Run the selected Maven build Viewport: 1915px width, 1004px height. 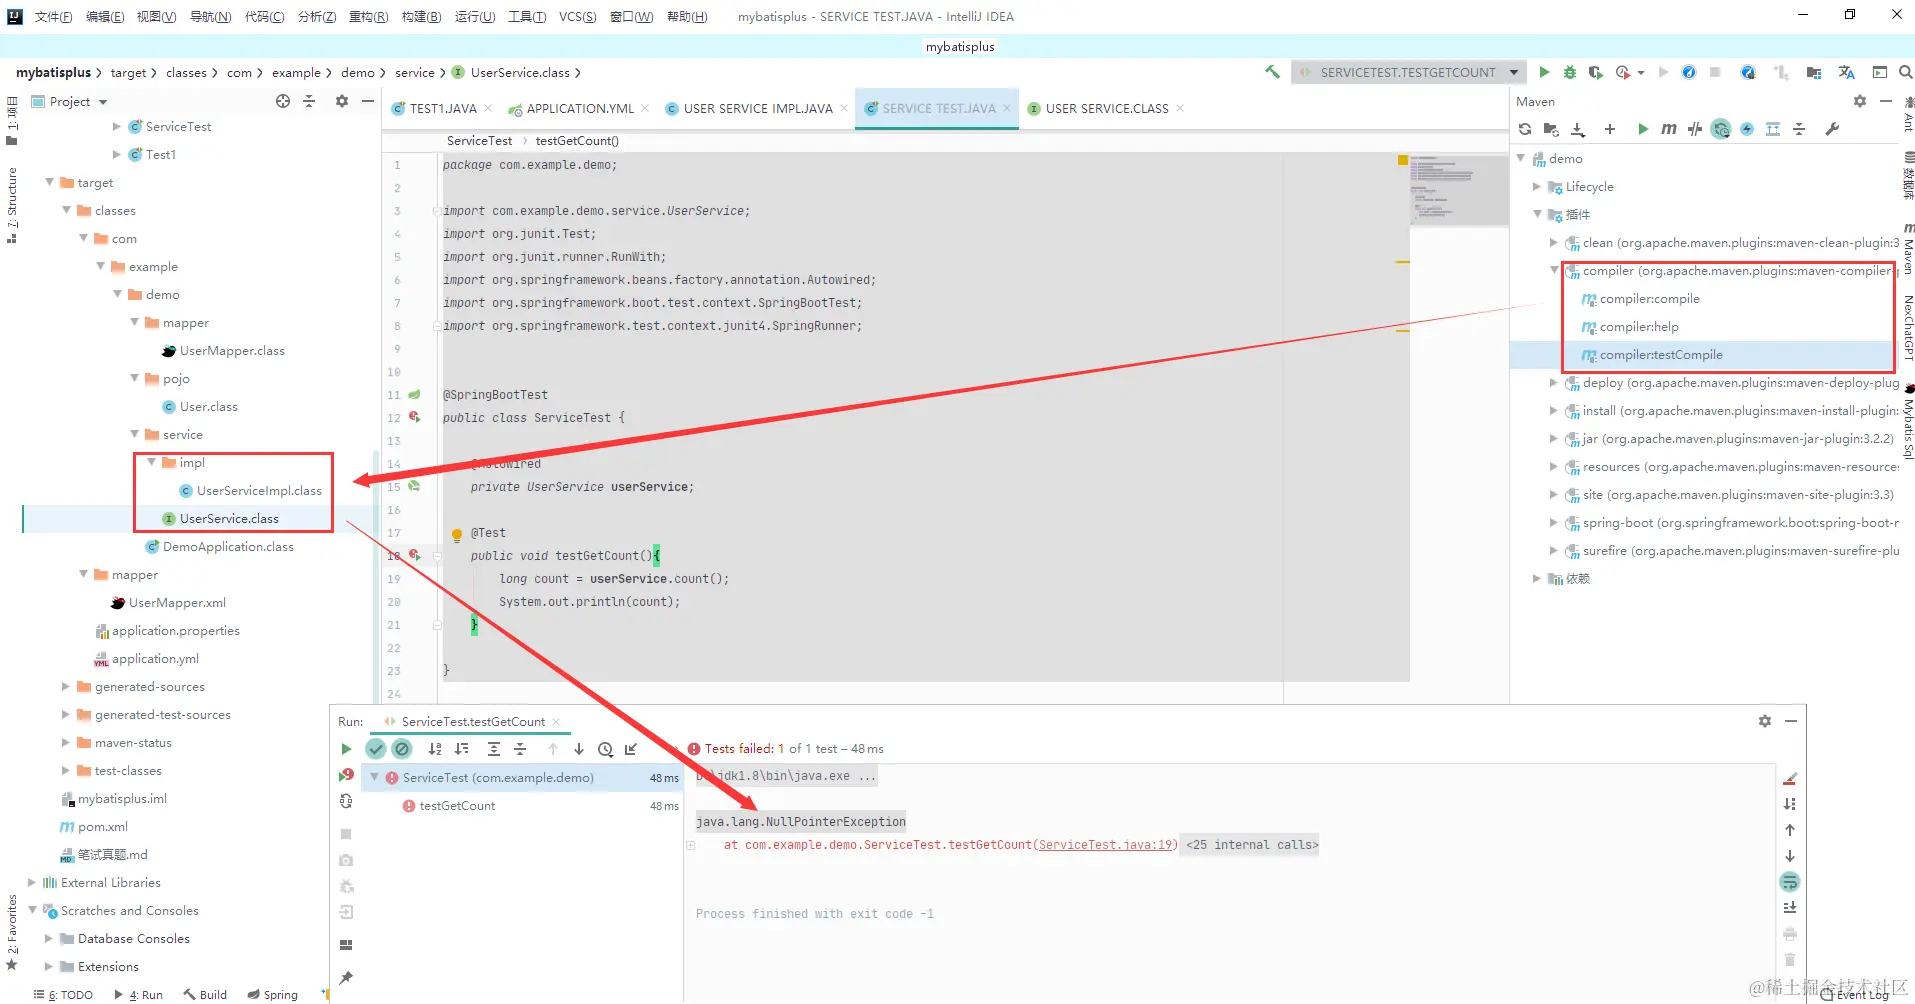pos(1643,129)
